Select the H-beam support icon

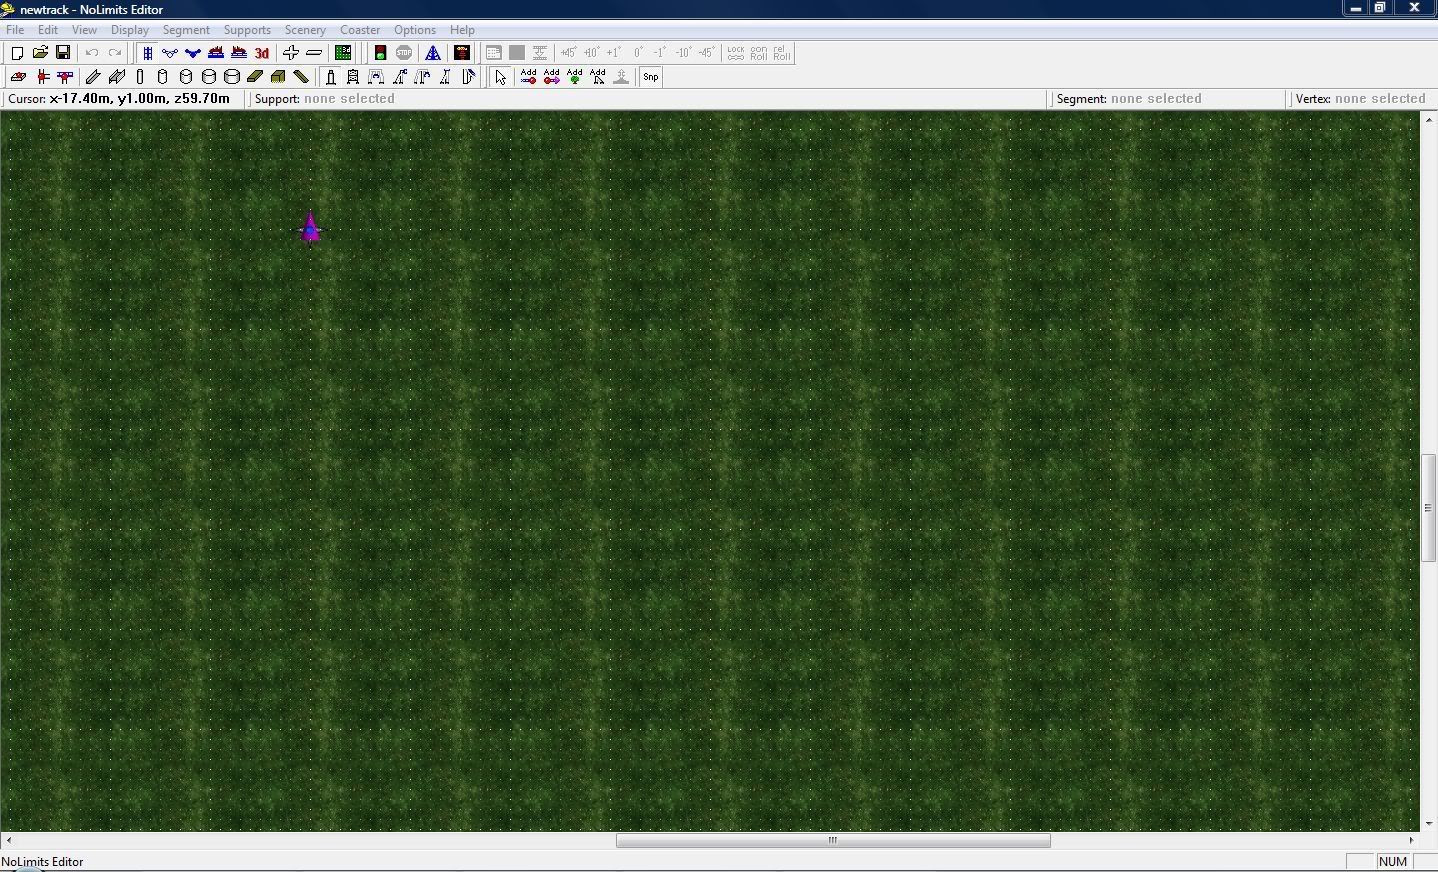pos(116,77)
